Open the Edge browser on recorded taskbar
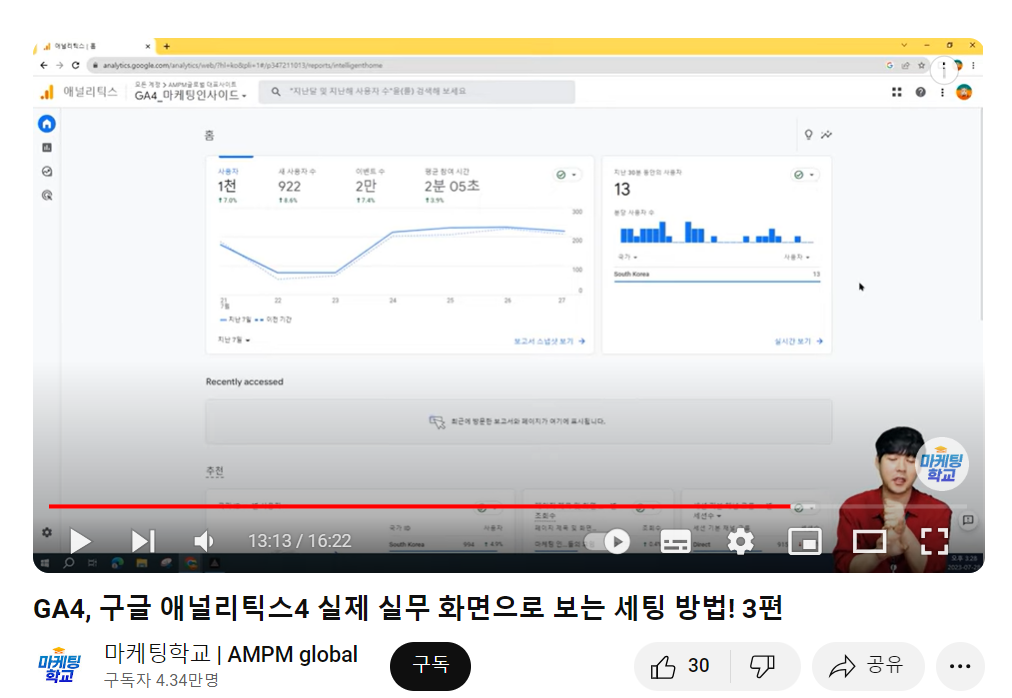1012x698 pixels. 117,563
